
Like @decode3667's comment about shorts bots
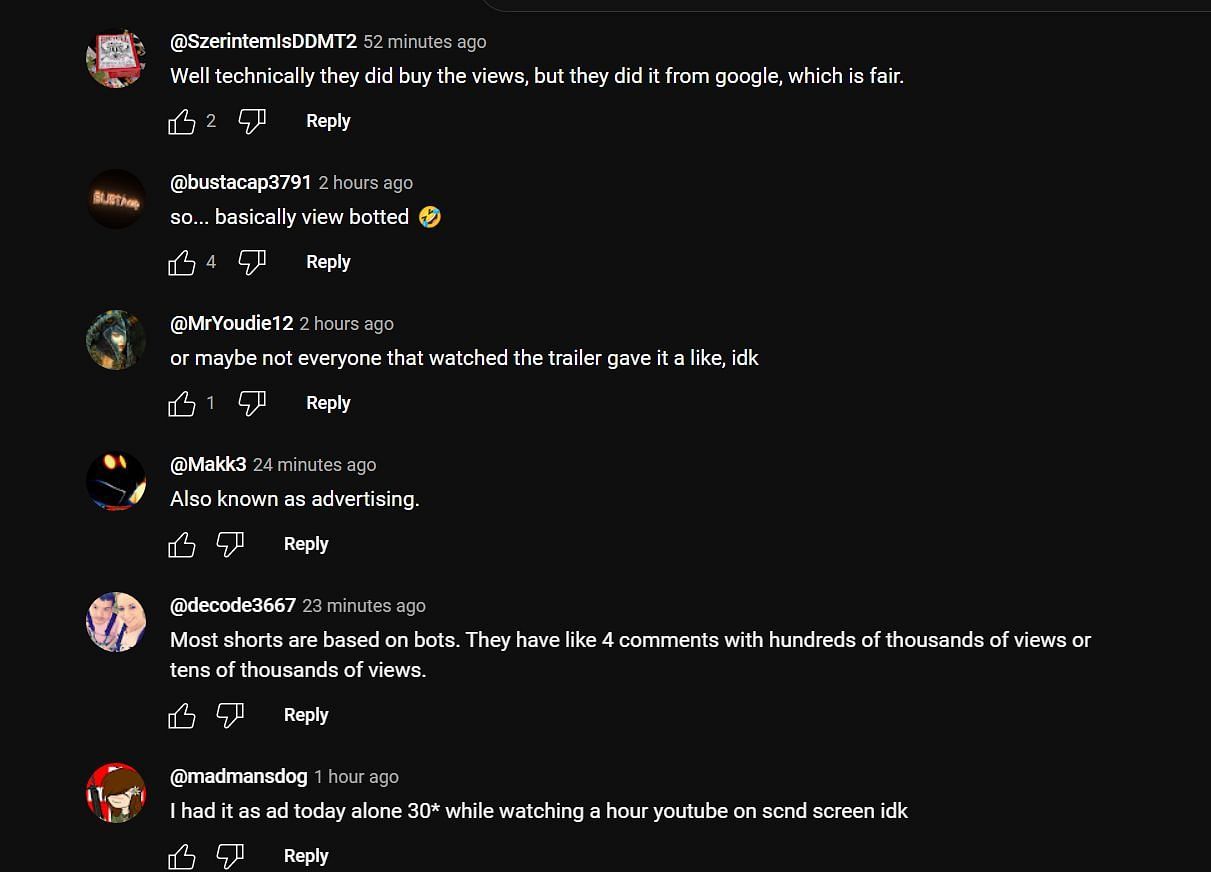tap(182, 716)
